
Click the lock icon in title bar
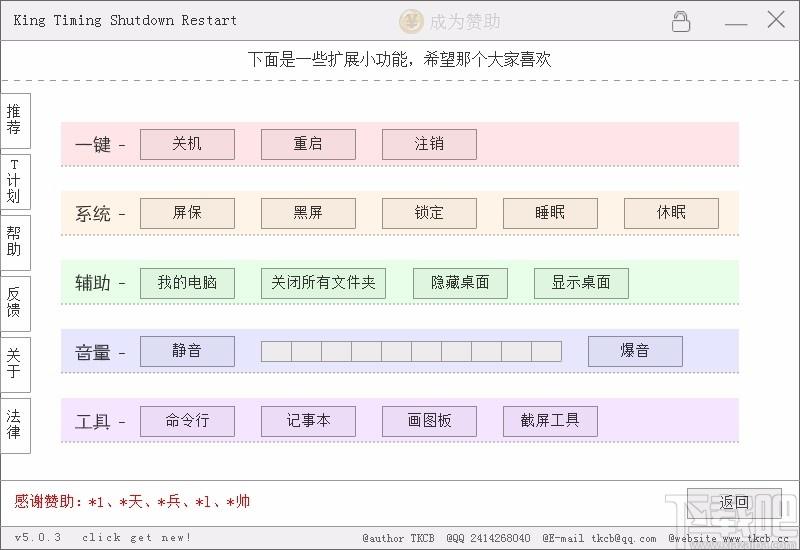(681, 21)
